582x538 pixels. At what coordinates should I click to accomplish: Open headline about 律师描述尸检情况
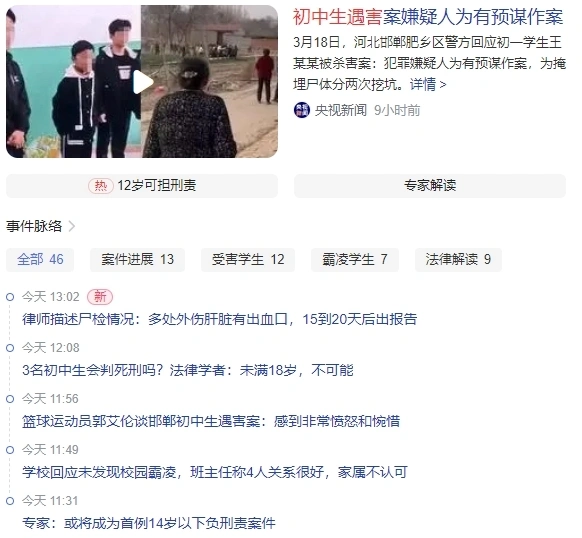[x=219, y=319]
